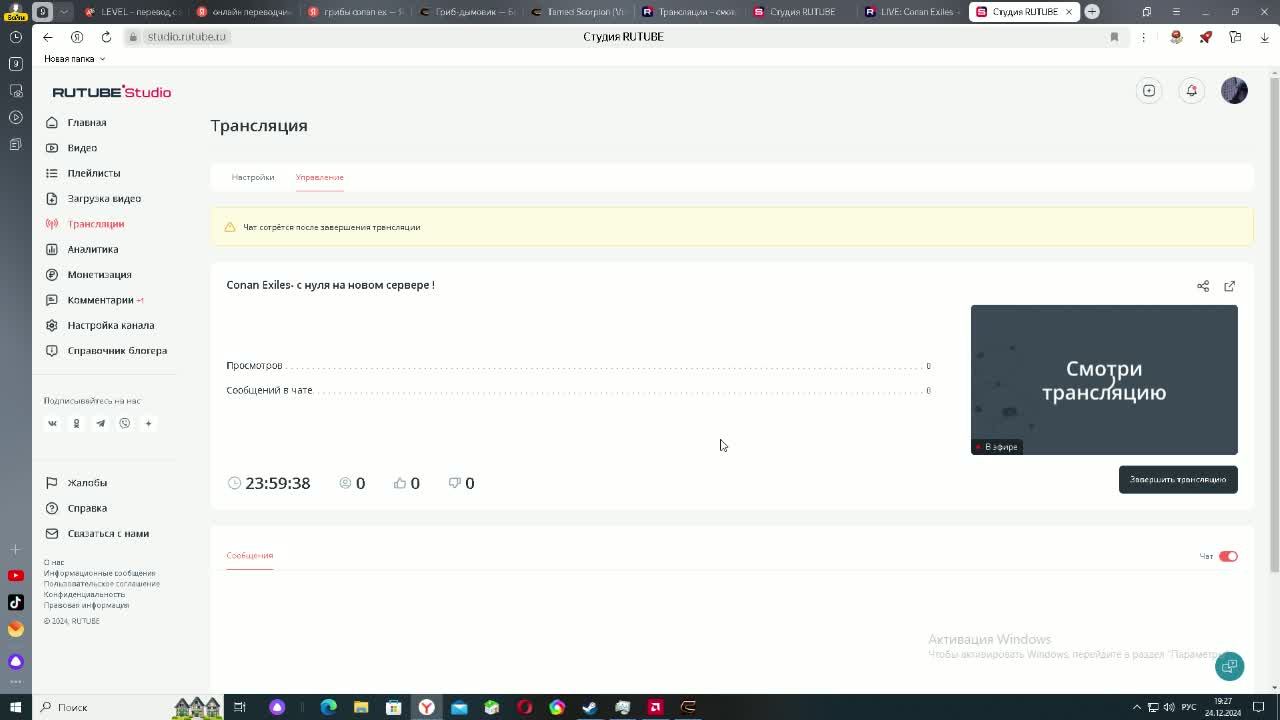
Task: Click the Viber social icon
Action: tap(124, 423)
